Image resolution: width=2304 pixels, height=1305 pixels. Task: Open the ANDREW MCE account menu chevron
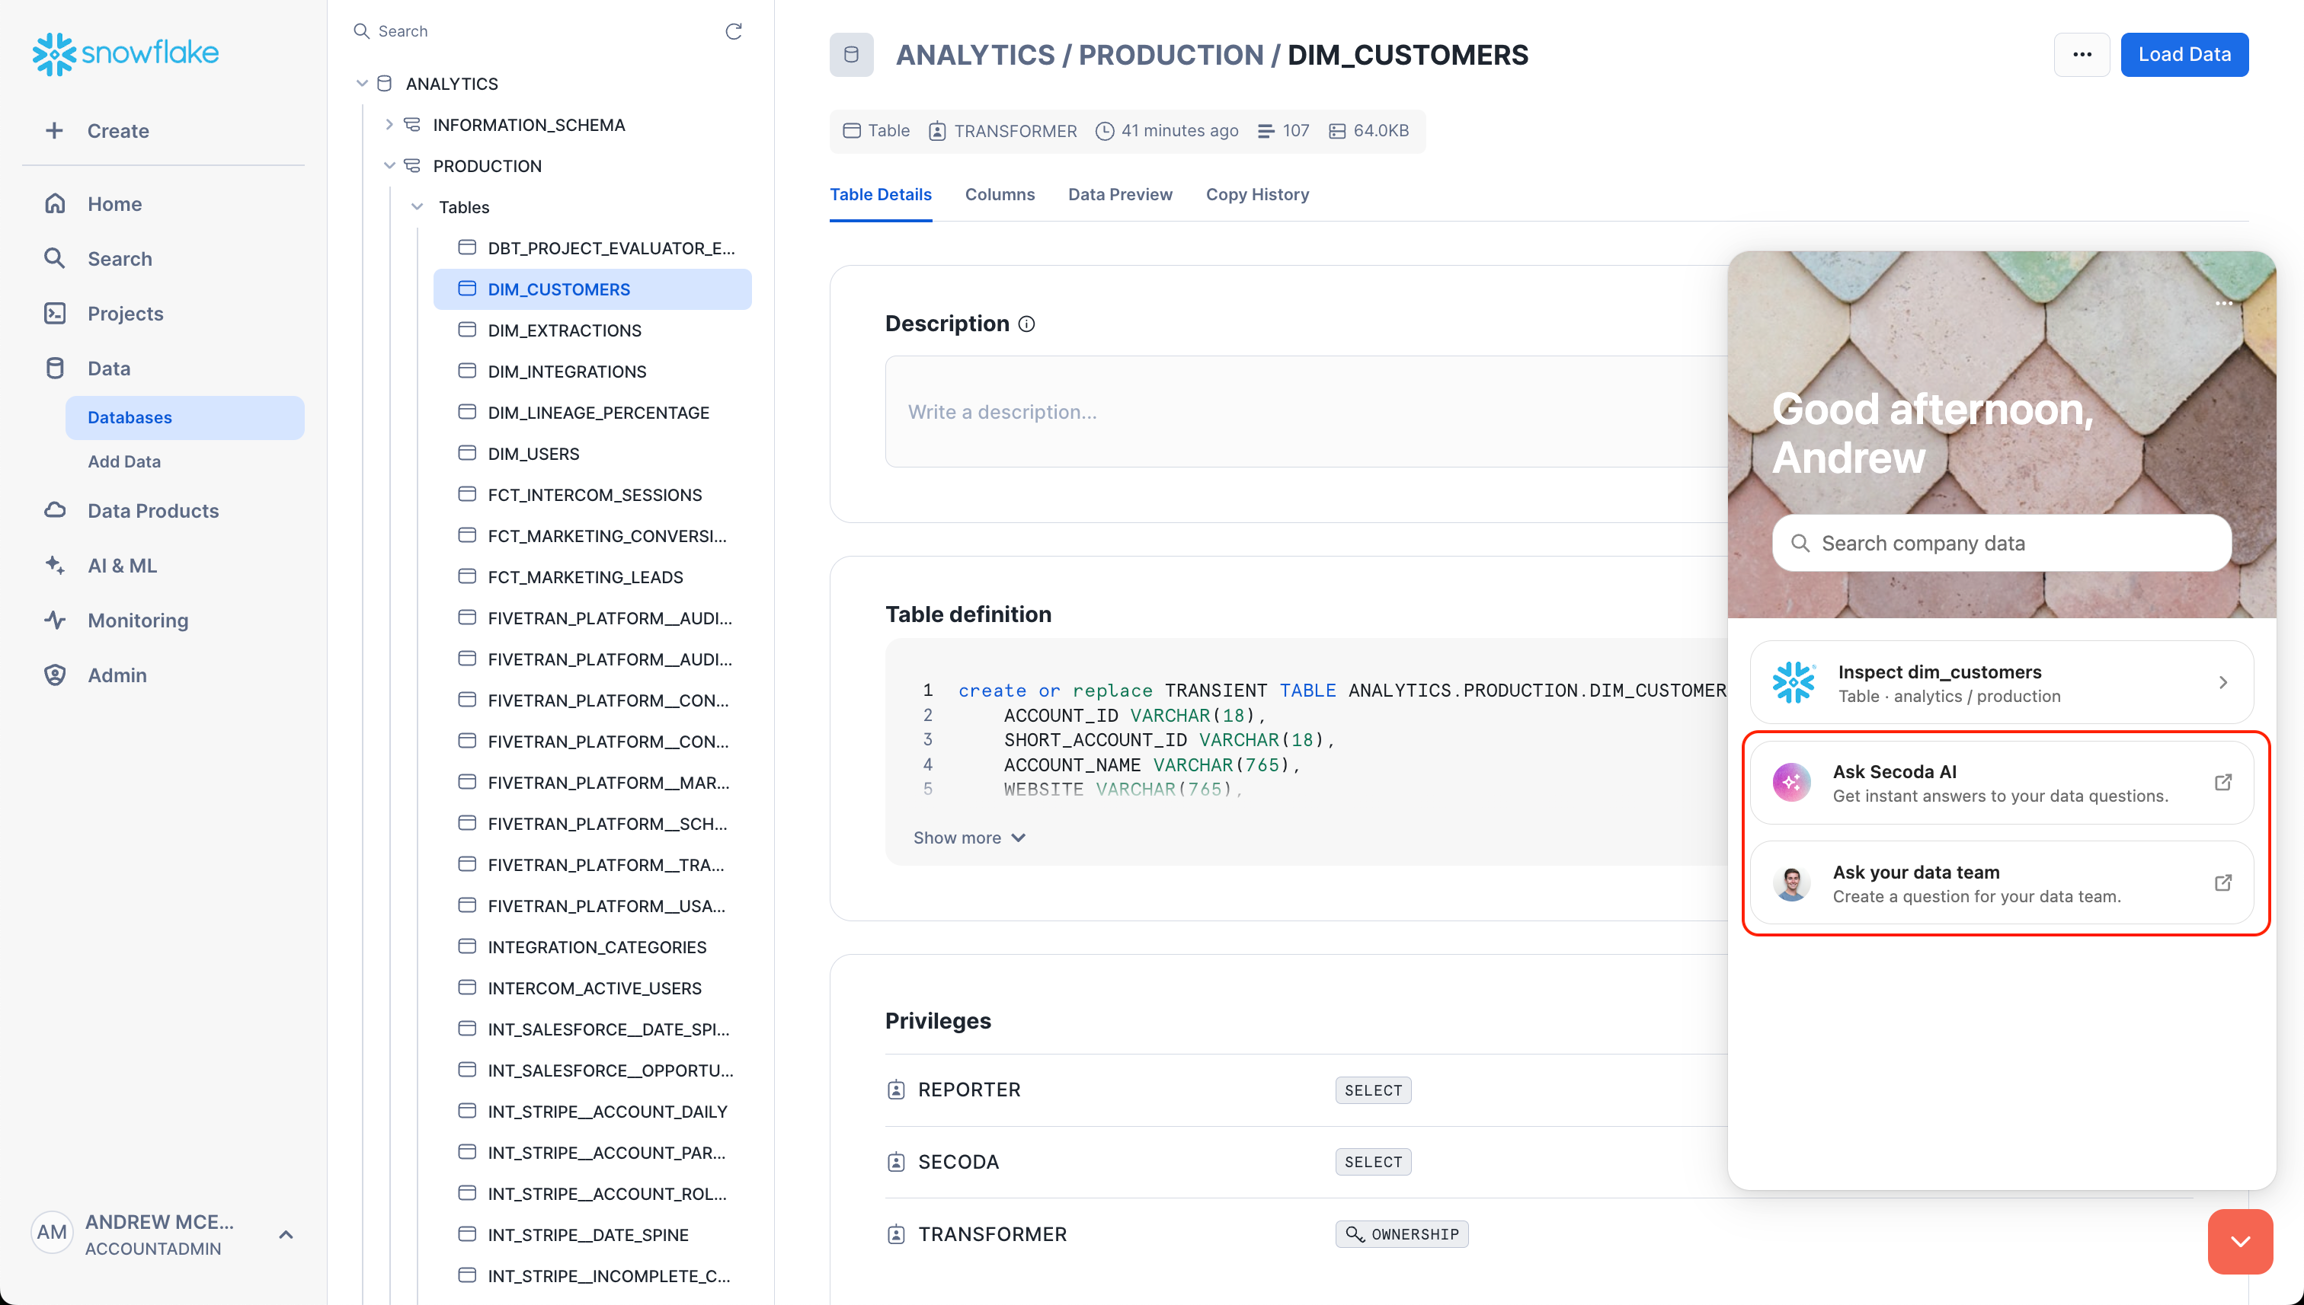(286, 1235)
